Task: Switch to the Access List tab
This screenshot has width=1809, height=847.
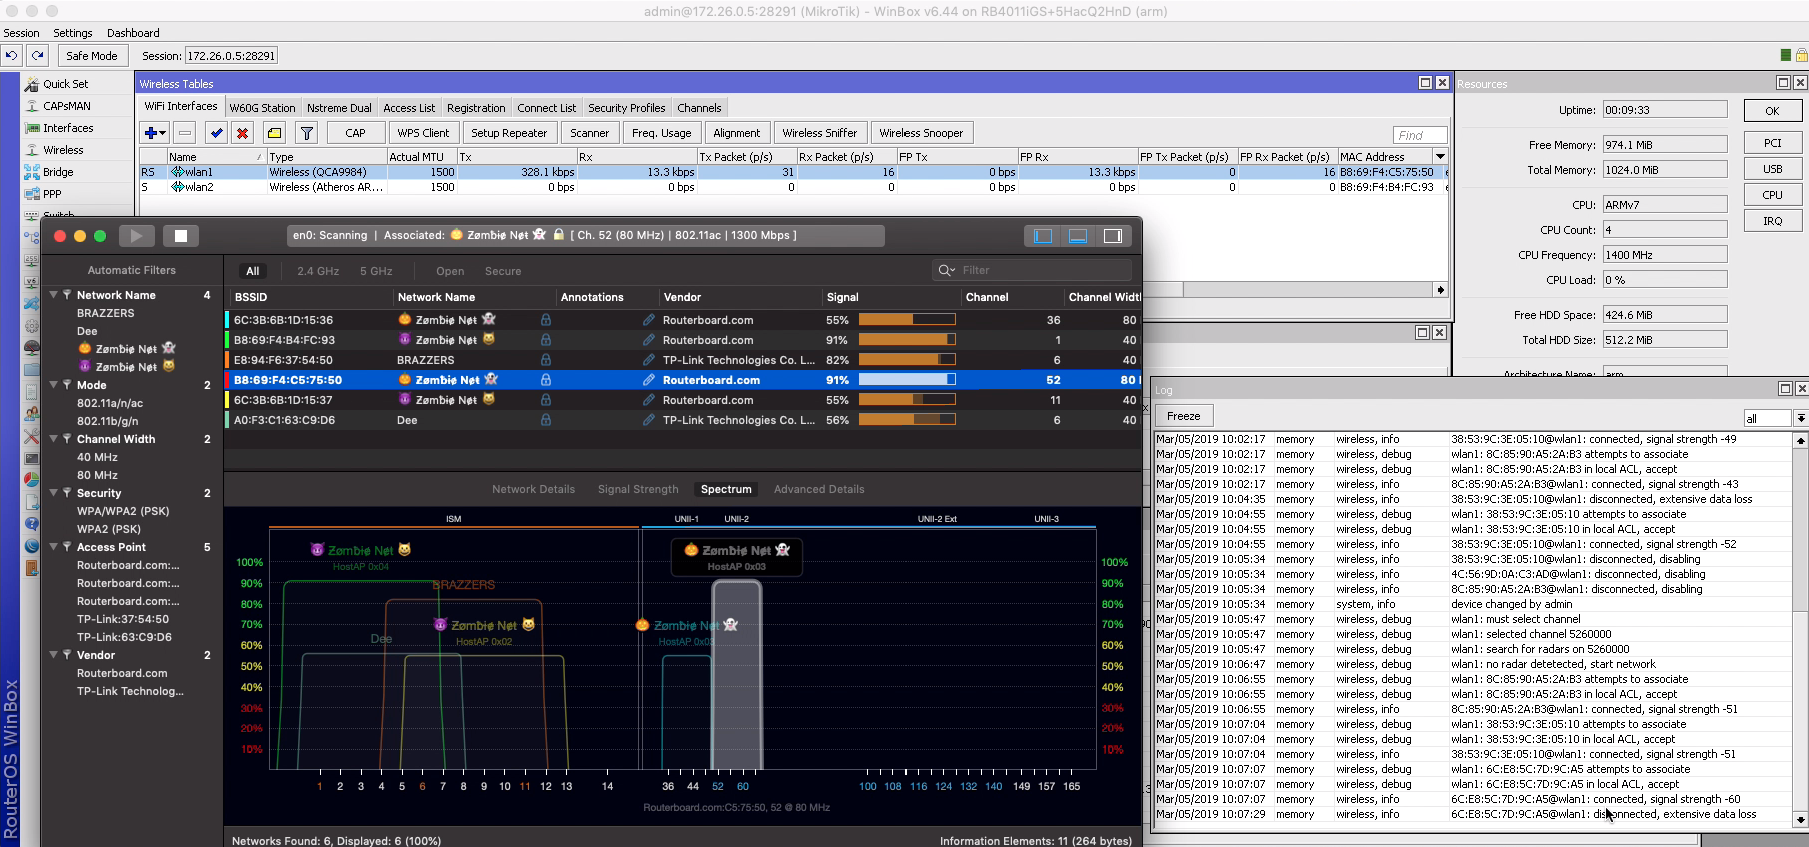Action: pyautogui.click(x=409, y=108)
